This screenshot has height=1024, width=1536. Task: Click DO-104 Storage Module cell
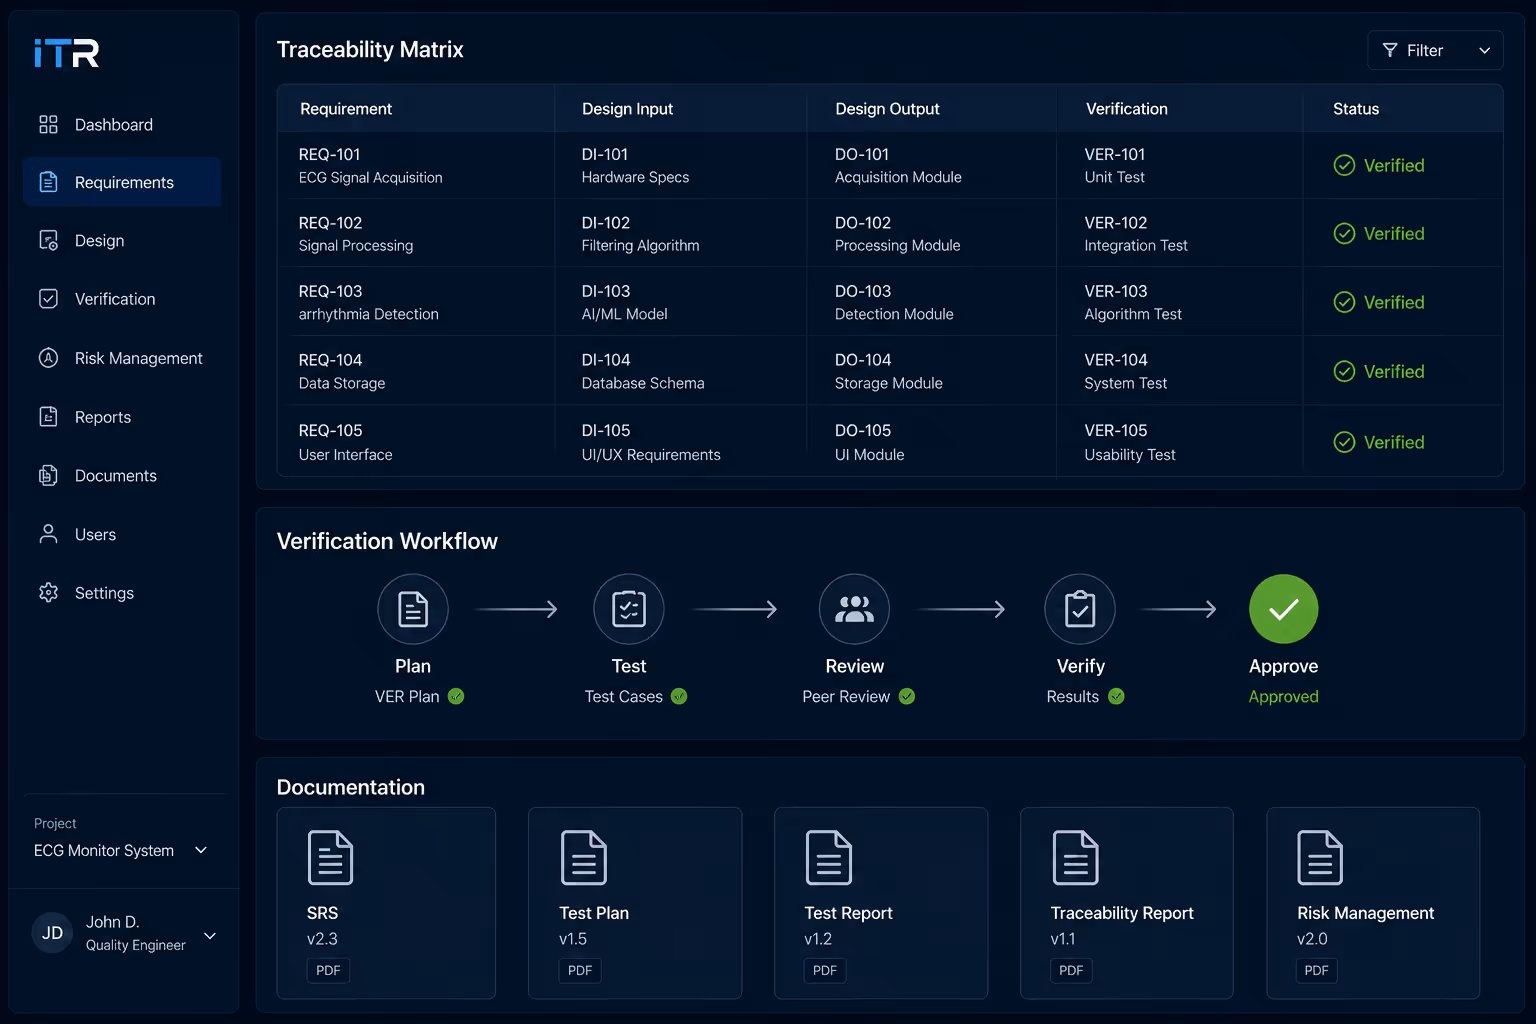tap(931, 371)
